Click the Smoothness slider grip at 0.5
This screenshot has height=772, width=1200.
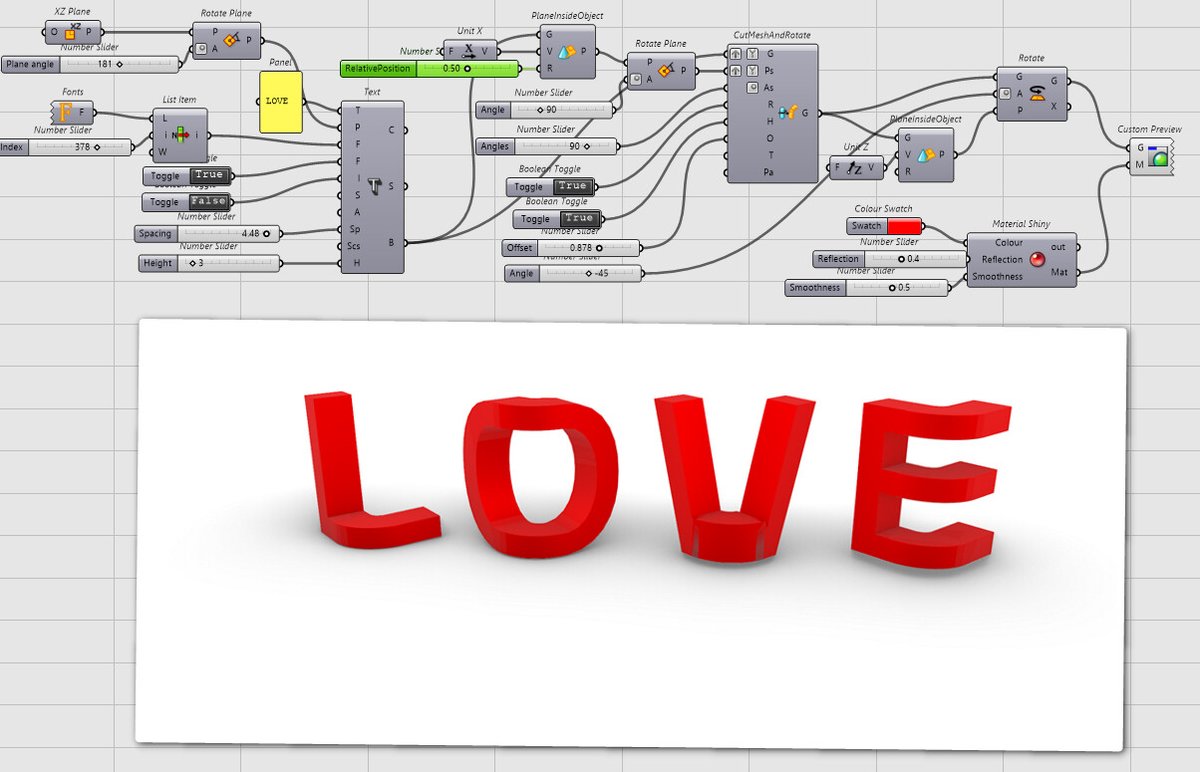pos(892,287)
